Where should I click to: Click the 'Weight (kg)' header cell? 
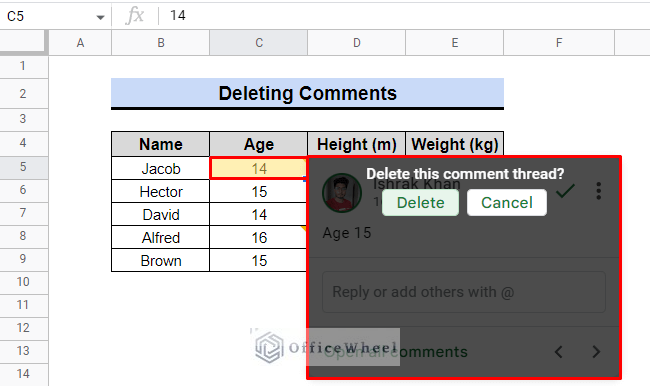(454, 144)
